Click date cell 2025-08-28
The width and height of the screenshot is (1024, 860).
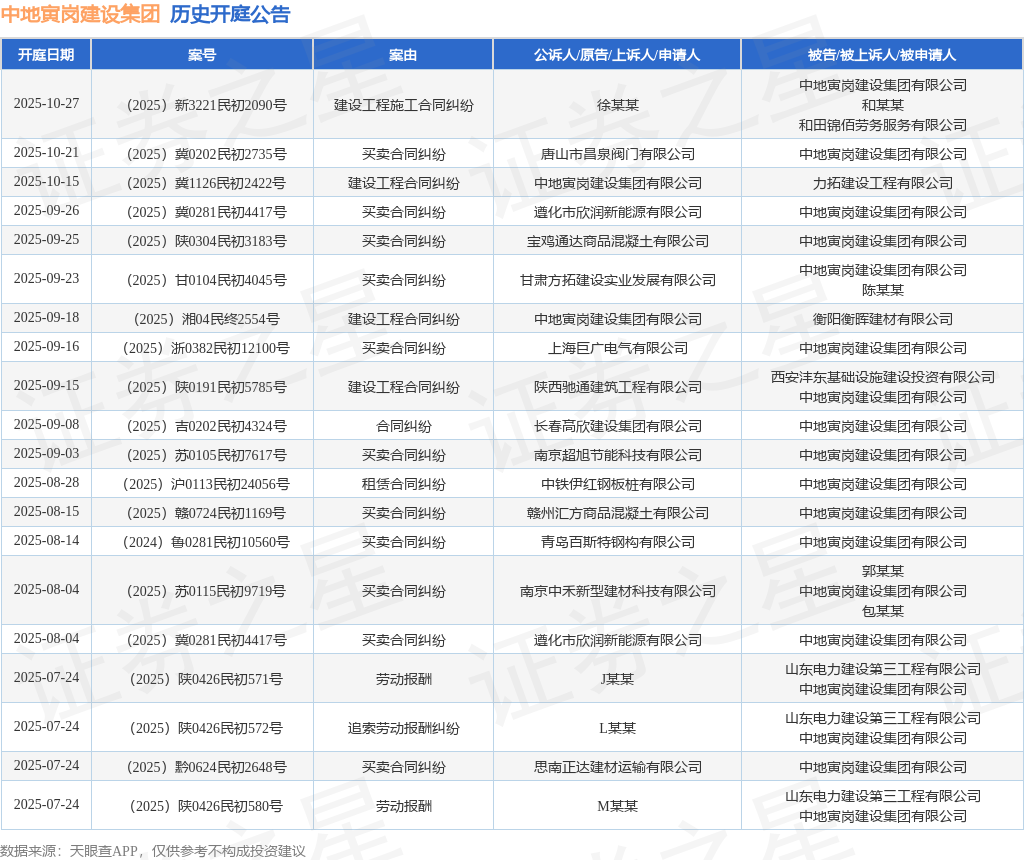tap(46, 483)
